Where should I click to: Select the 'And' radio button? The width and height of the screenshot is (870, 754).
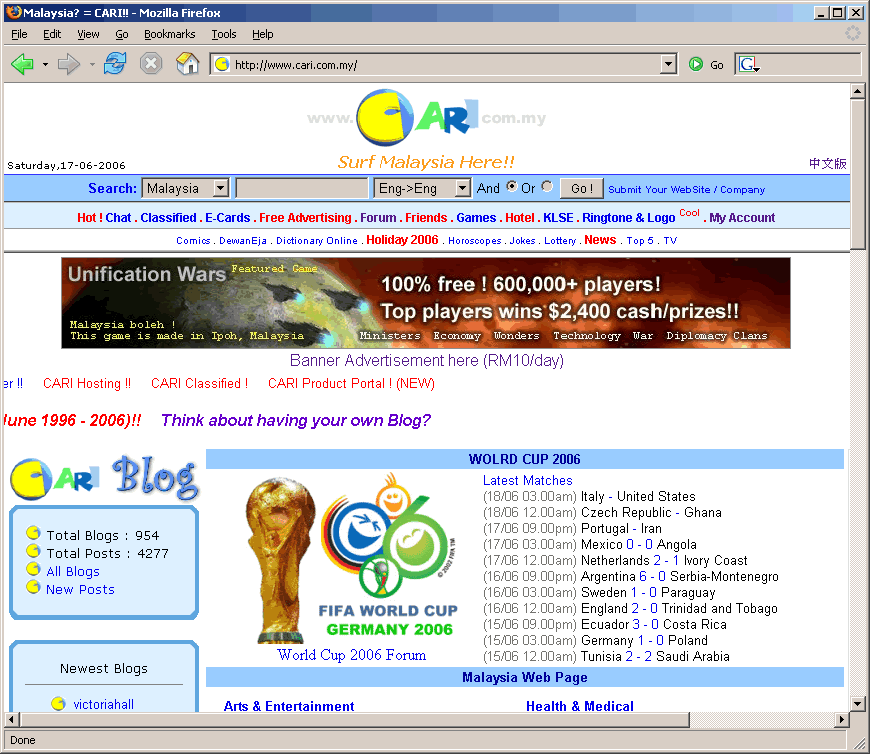click(x=512, y=186)
